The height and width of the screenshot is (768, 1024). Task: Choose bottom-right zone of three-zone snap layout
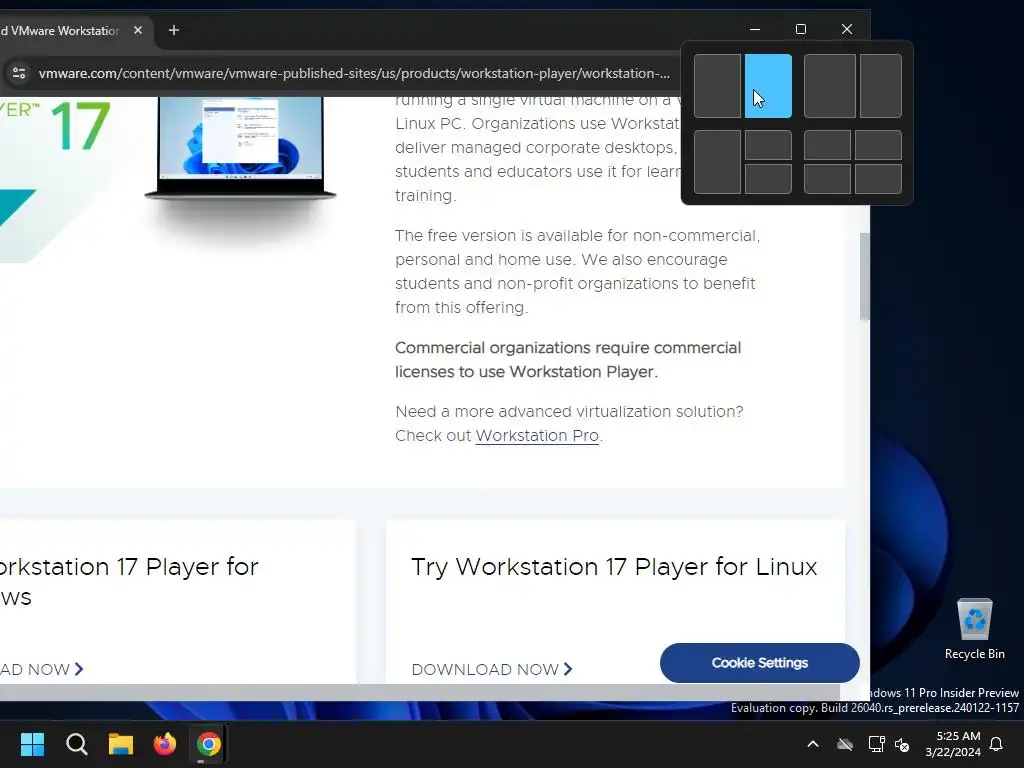click(768, 179)
